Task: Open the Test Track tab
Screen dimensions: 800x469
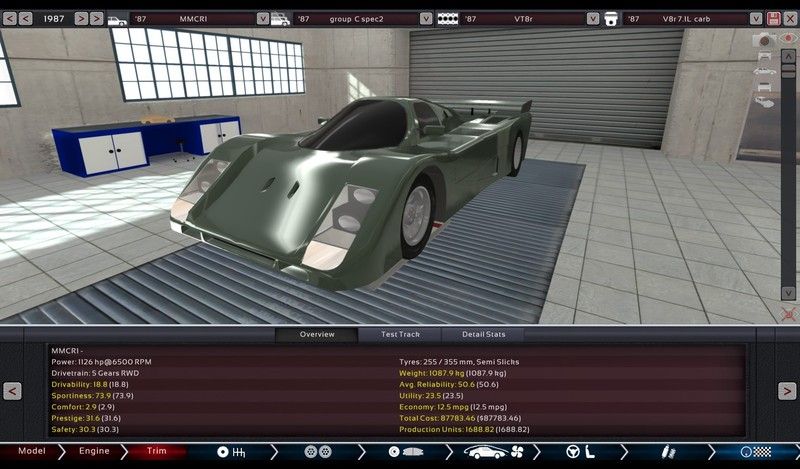Action: pyautogui.click(x=400, y=334)
